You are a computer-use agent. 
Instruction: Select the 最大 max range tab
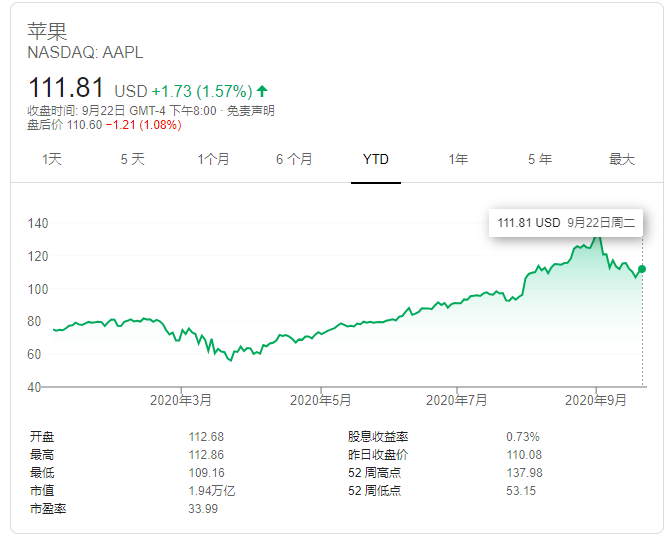[622, 159]
